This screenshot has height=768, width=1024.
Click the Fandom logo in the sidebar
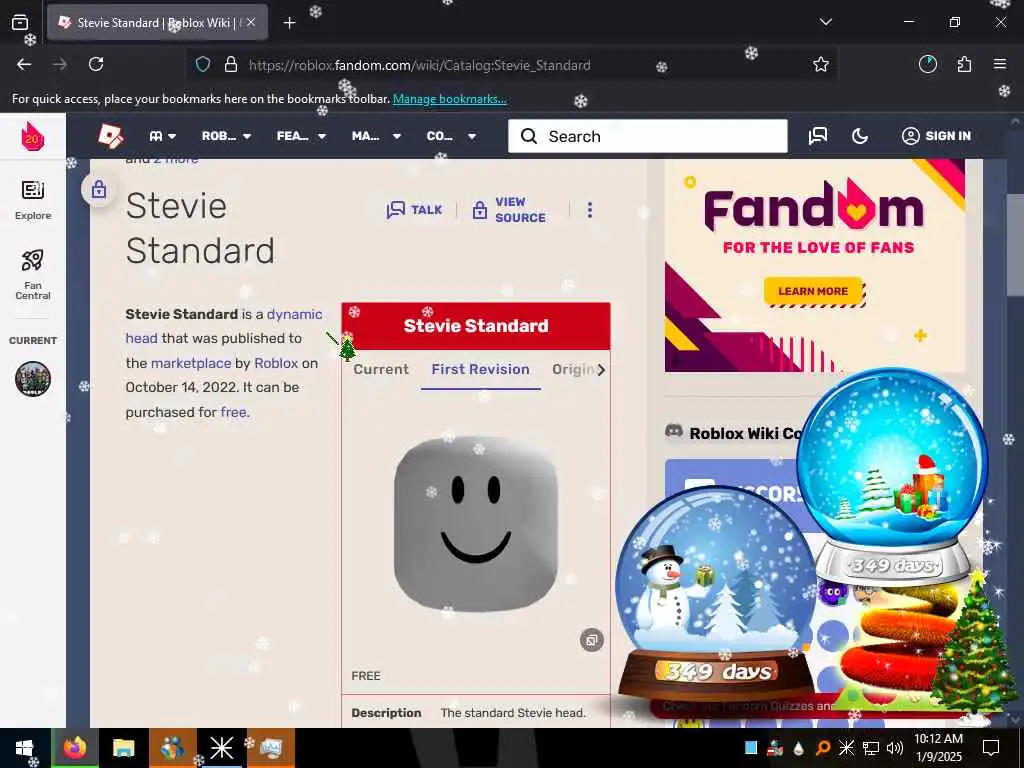pos(32,136)
